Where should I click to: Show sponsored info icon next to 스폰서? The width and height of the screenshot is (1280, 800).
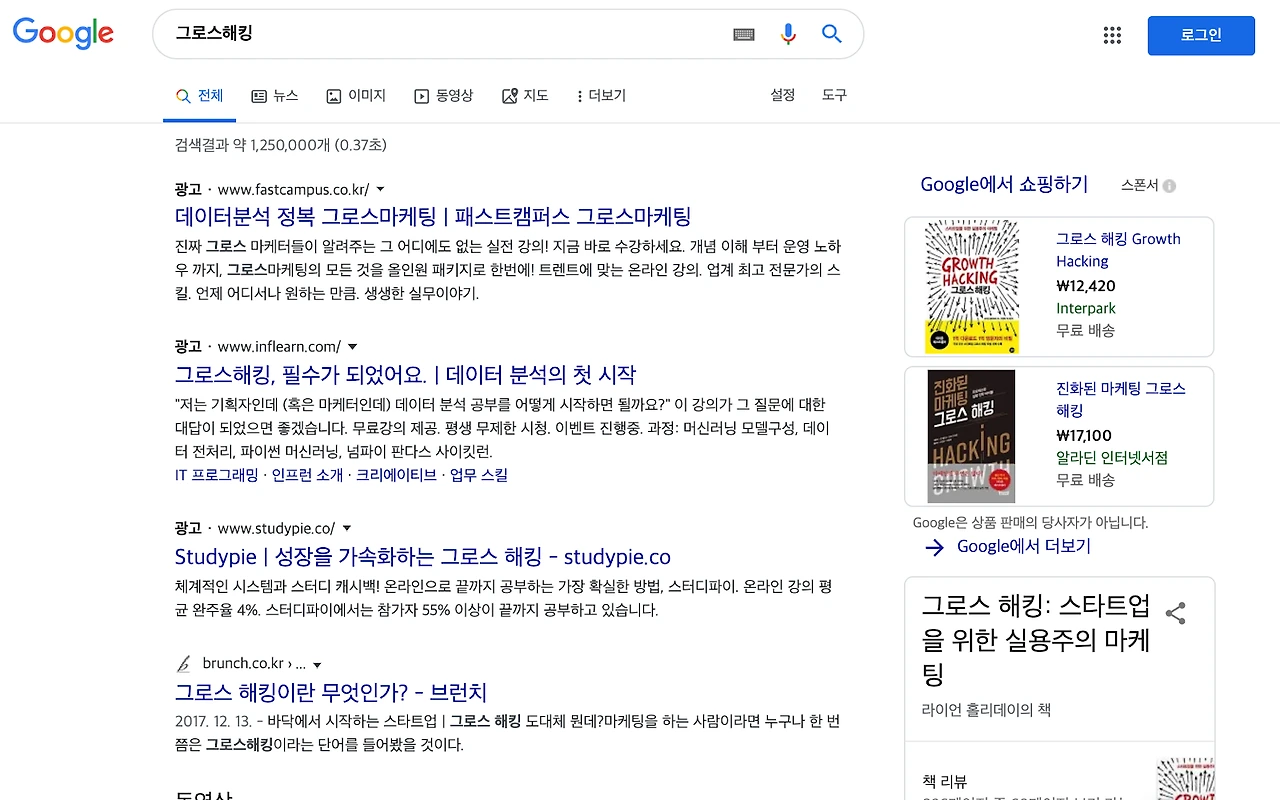pos(1170,186)
